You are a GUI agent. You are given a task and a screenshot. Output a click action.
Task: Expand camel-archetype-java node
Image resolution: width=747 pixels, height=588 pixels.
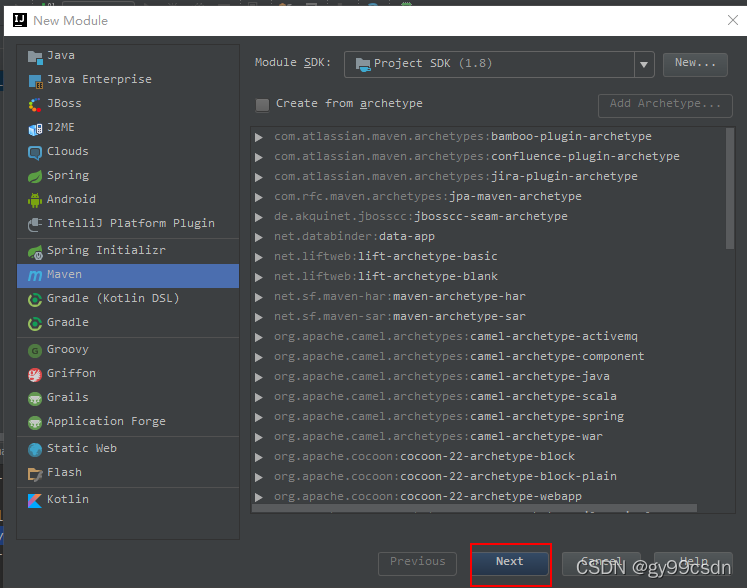tap(259, 377)
